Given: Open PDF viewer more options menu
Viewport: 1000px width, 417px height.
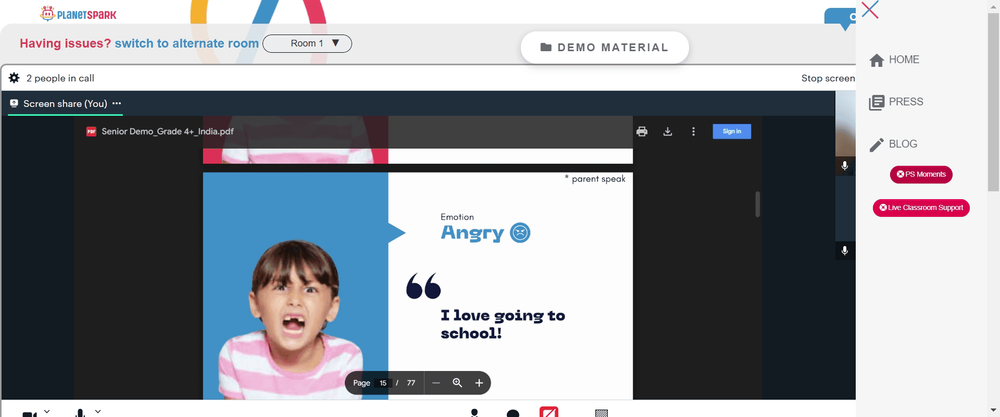Looking at the screenshot, I should point(693,131).
